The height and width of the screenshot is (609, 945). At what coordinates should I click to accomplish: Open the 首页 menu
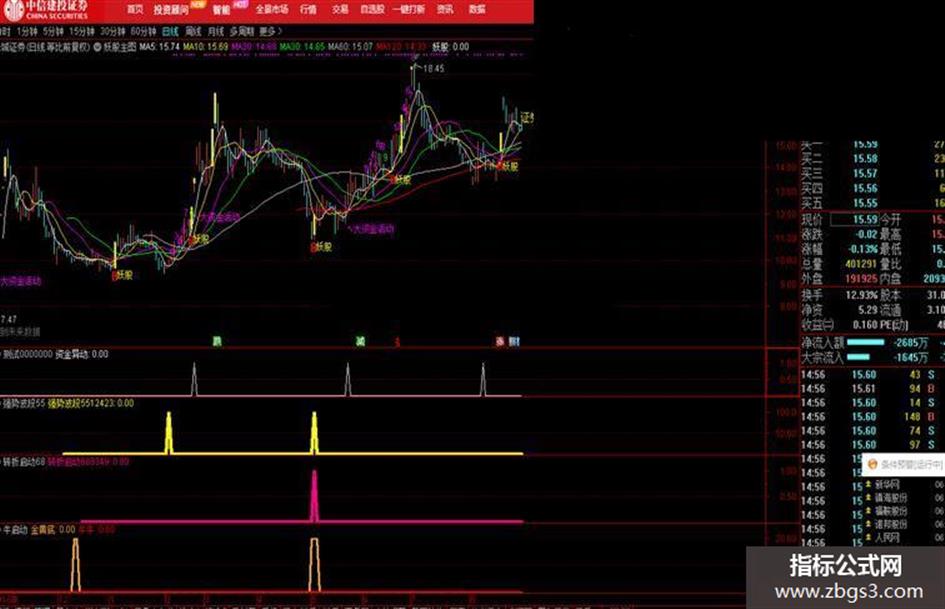[x=136, y=10]
